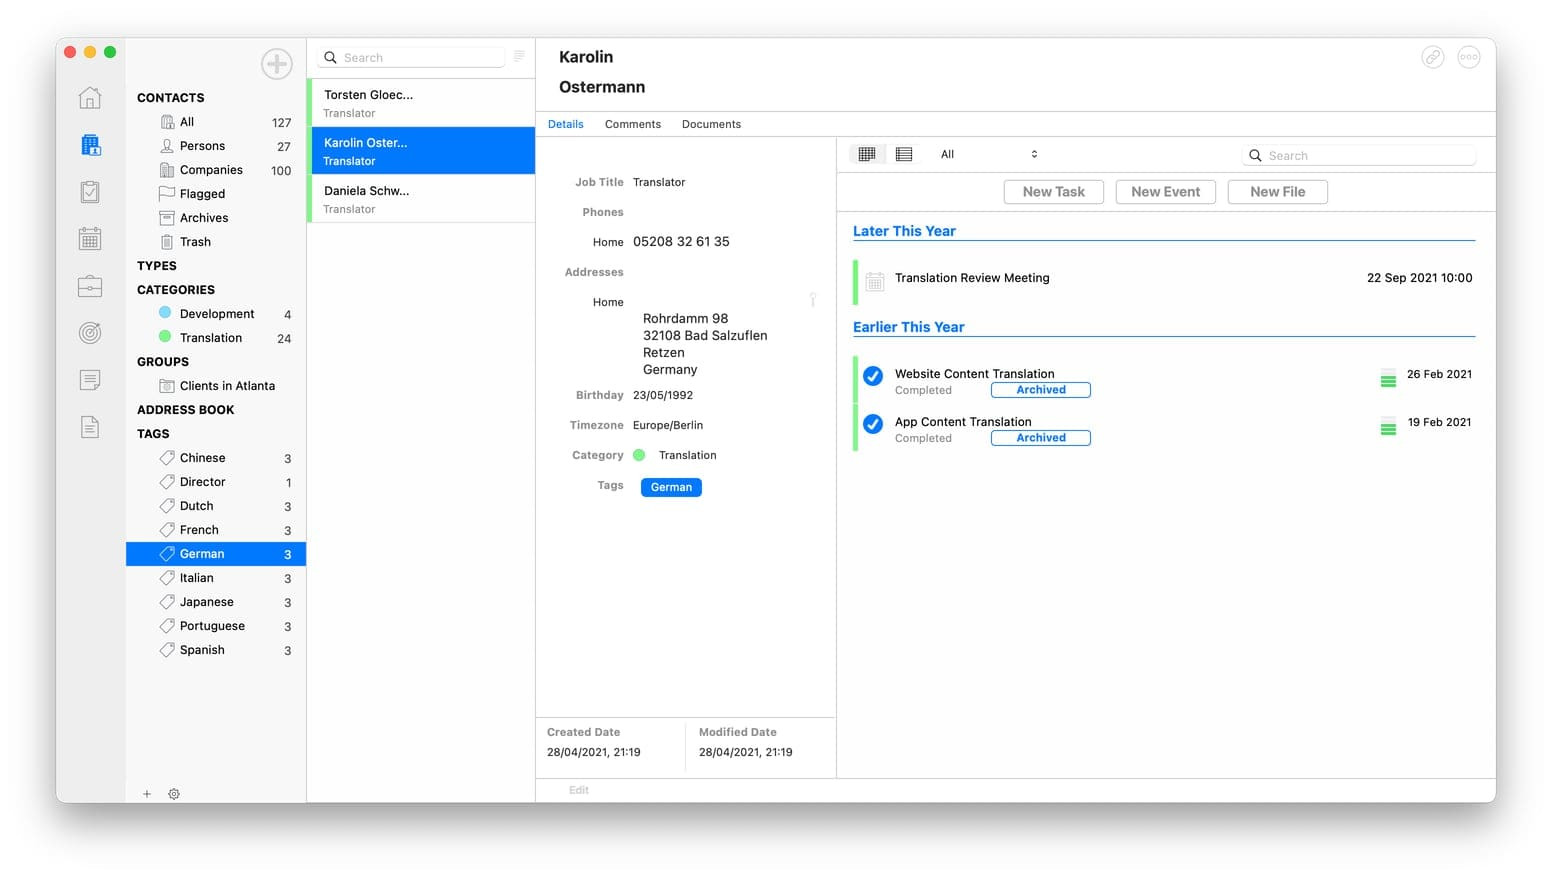Uncheck the App Content Translation task checkmark
Viewport: 1552px width, 877px height.
click(x=873, y=424)
